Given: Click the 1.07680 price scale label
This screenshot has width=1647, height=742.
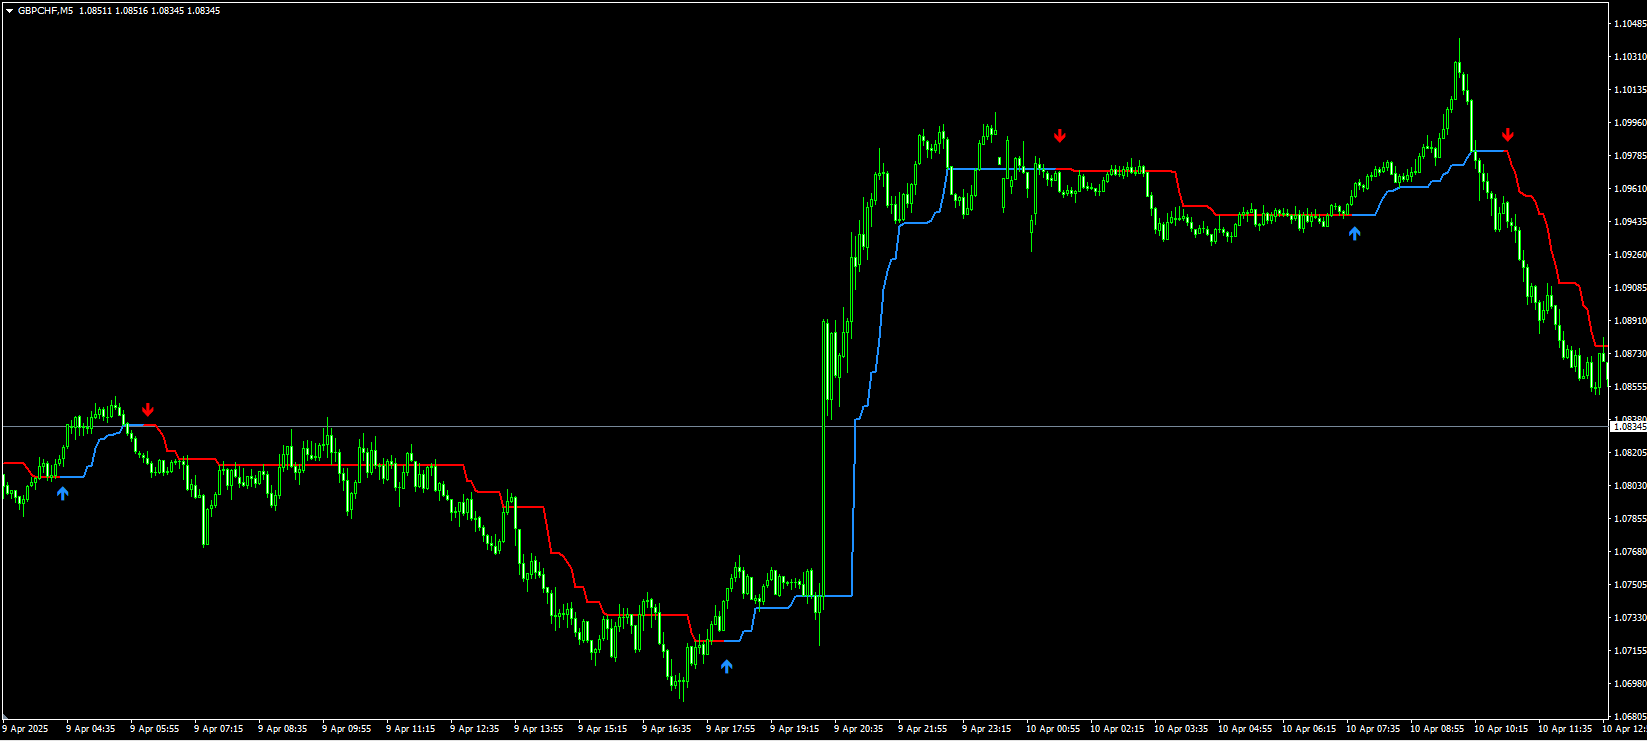Looking at the screenshot, I should tap(1629, 551).
